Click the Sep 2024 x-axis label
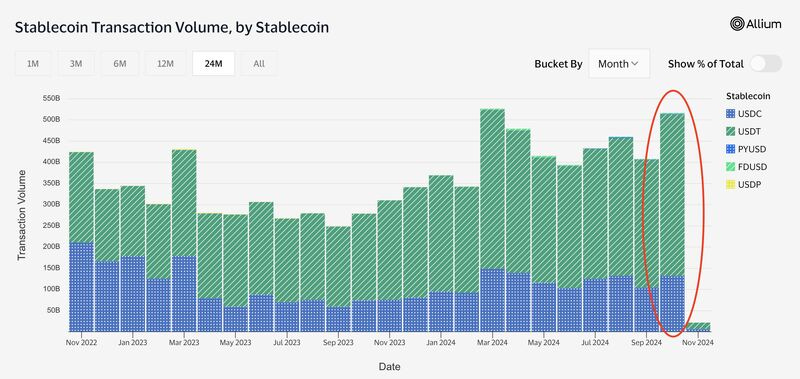Screen dimensions: 800x379 646,343
